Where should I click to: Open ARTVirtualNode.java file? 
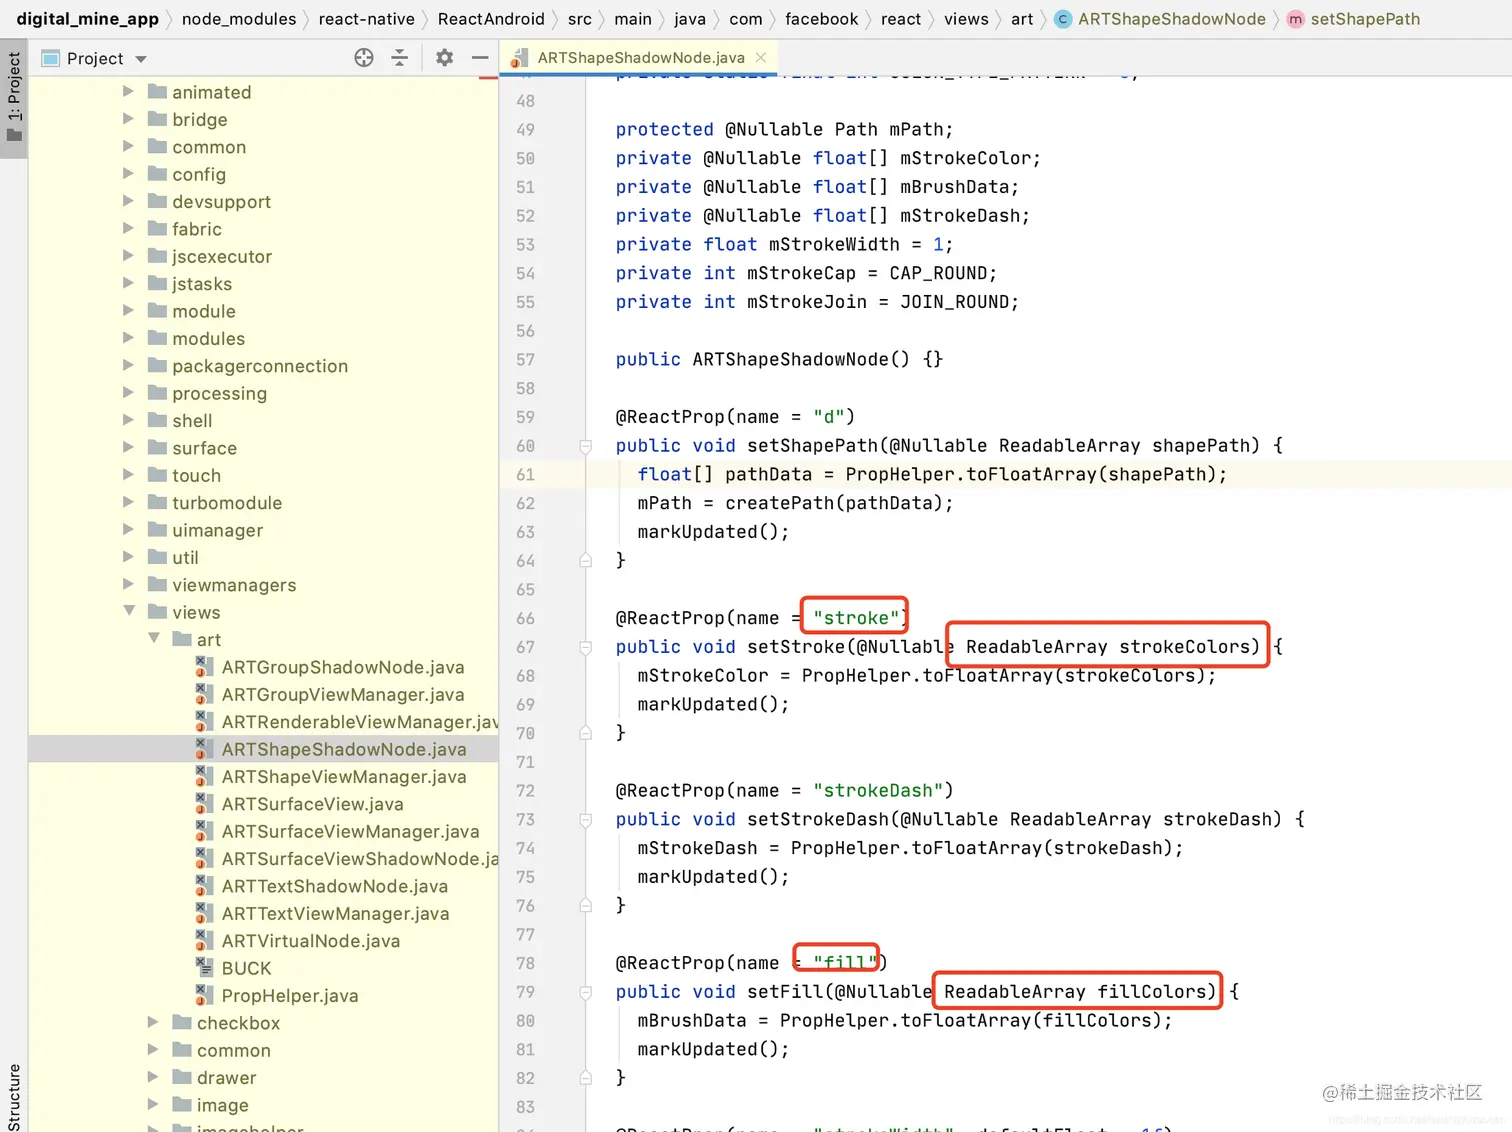point(310,941)
